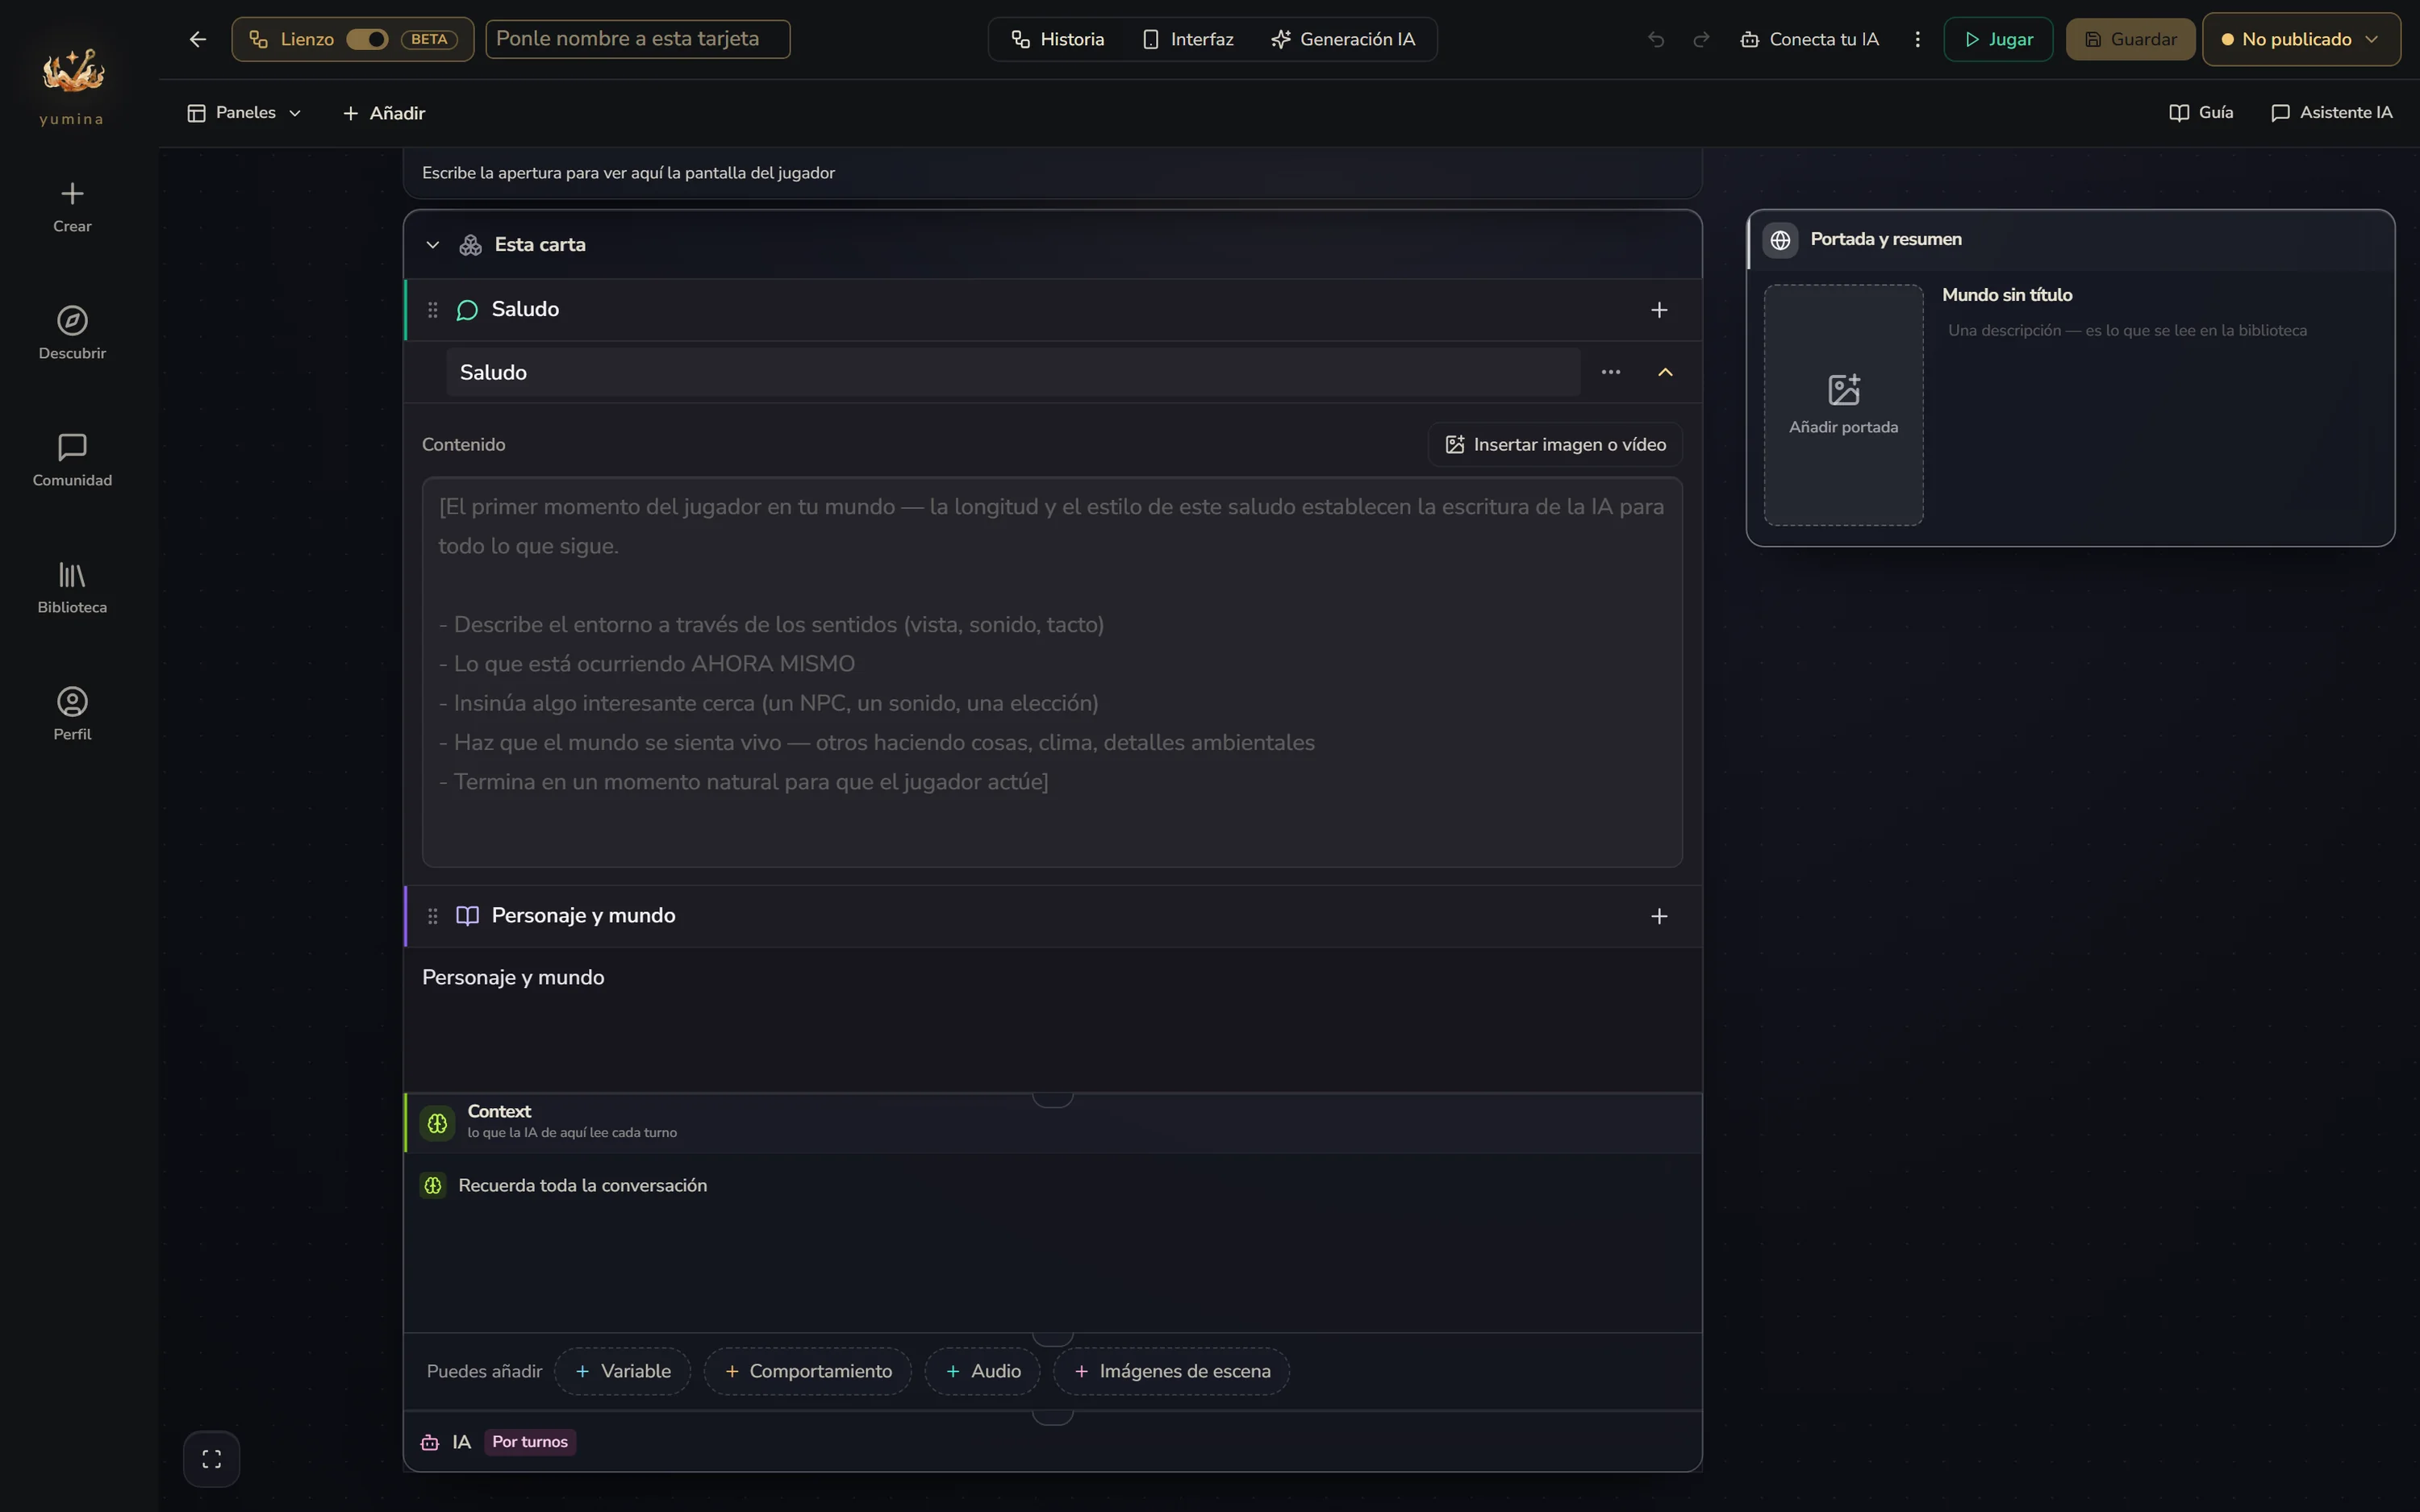
Task: Select Recuerda toda la conversación row
Action: [x=1052, y=1185]
